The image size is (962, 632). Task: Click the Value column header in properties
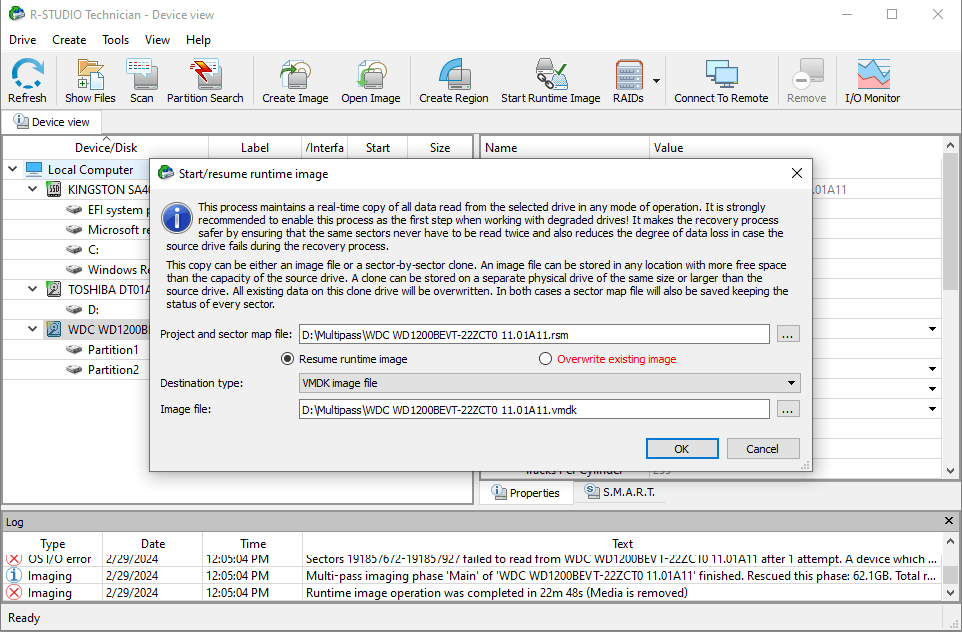[x=796, y=148]
